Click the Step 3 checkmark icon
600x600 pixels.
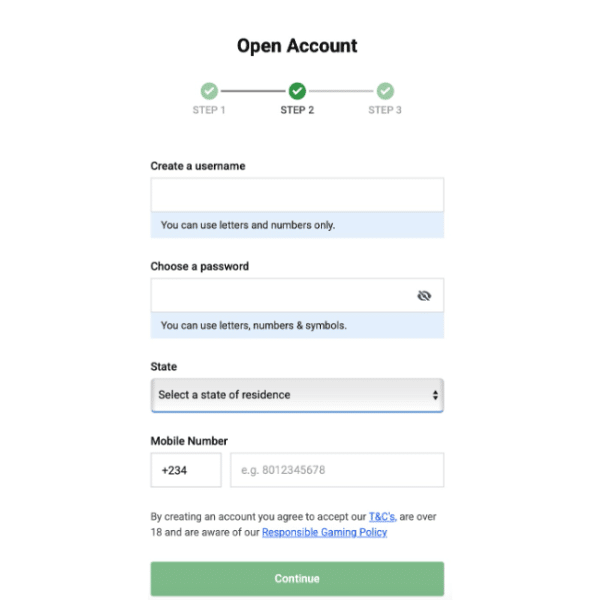tap(385, 91)
